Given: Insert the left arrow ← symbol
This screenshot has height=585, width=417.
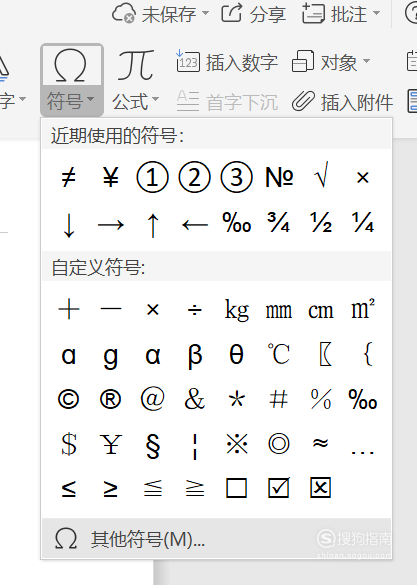Looking at the screenshot, I should click(x=195, y=225).
